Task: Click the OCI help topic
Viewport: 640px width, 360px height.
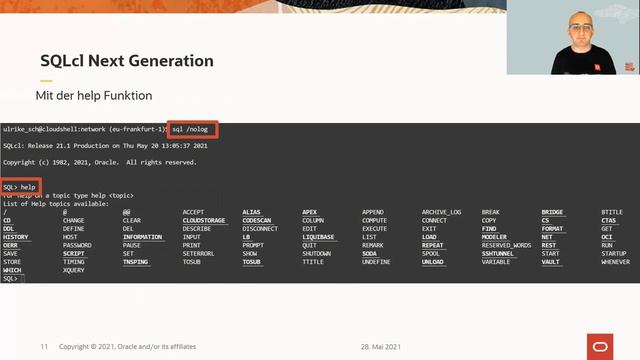Action: pos(607,237)
